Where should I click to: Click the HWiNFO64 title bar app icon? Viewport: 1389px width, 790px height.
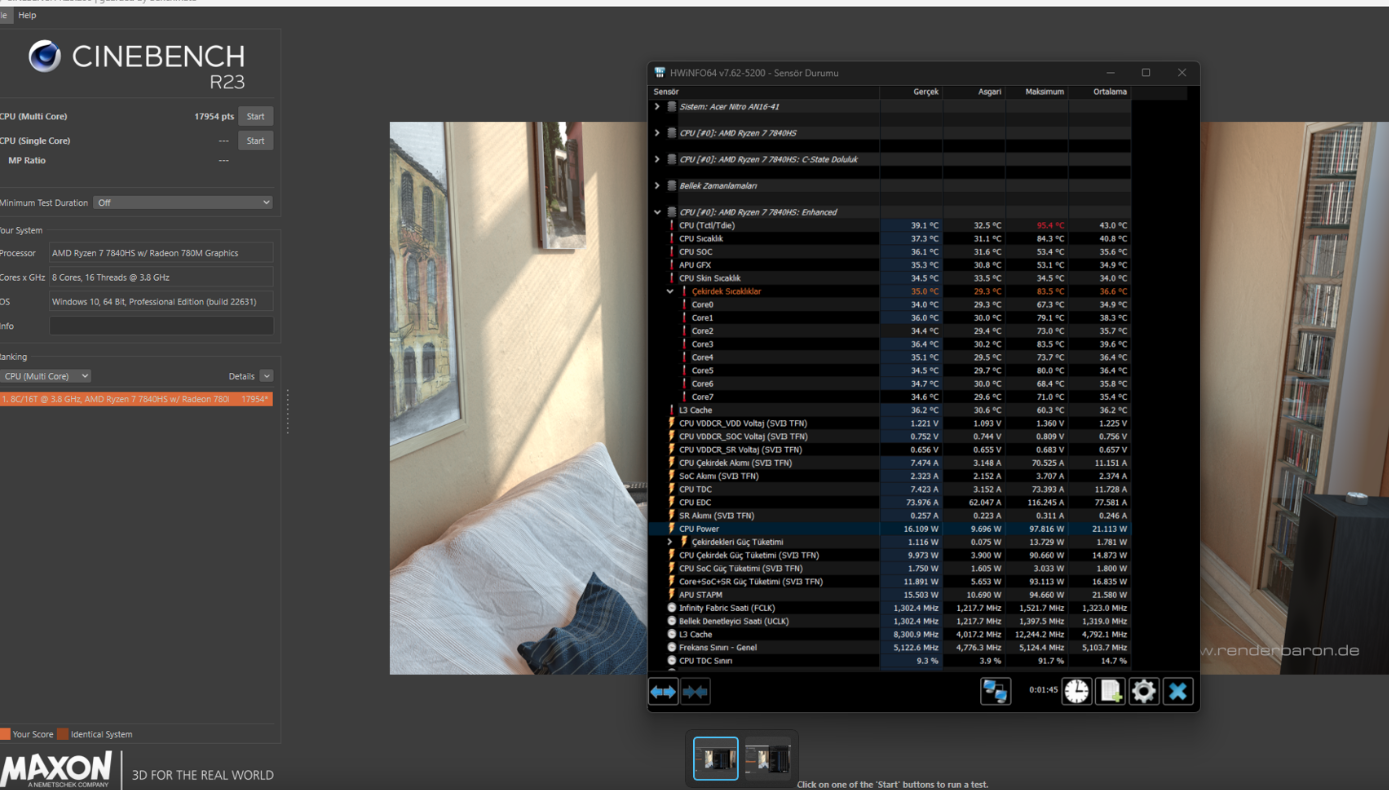[660, 73]
